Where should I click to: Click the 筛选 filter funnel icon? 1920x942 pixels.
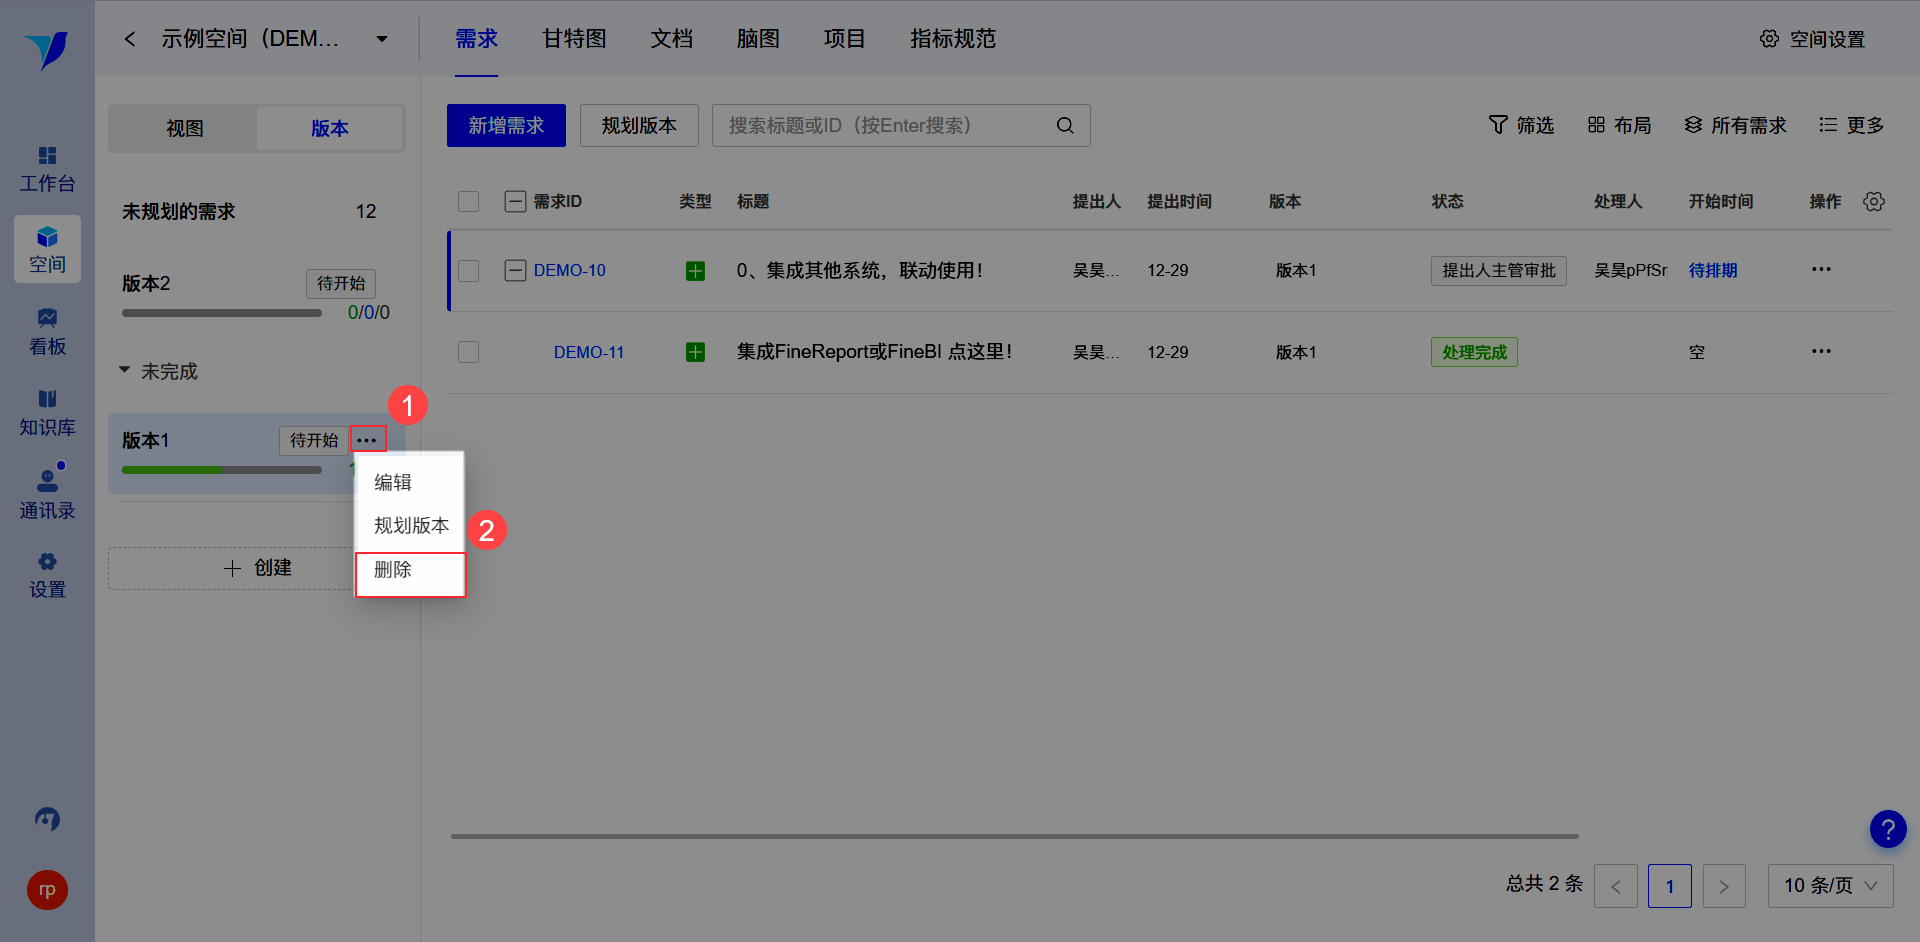[x=1498, y=125]
